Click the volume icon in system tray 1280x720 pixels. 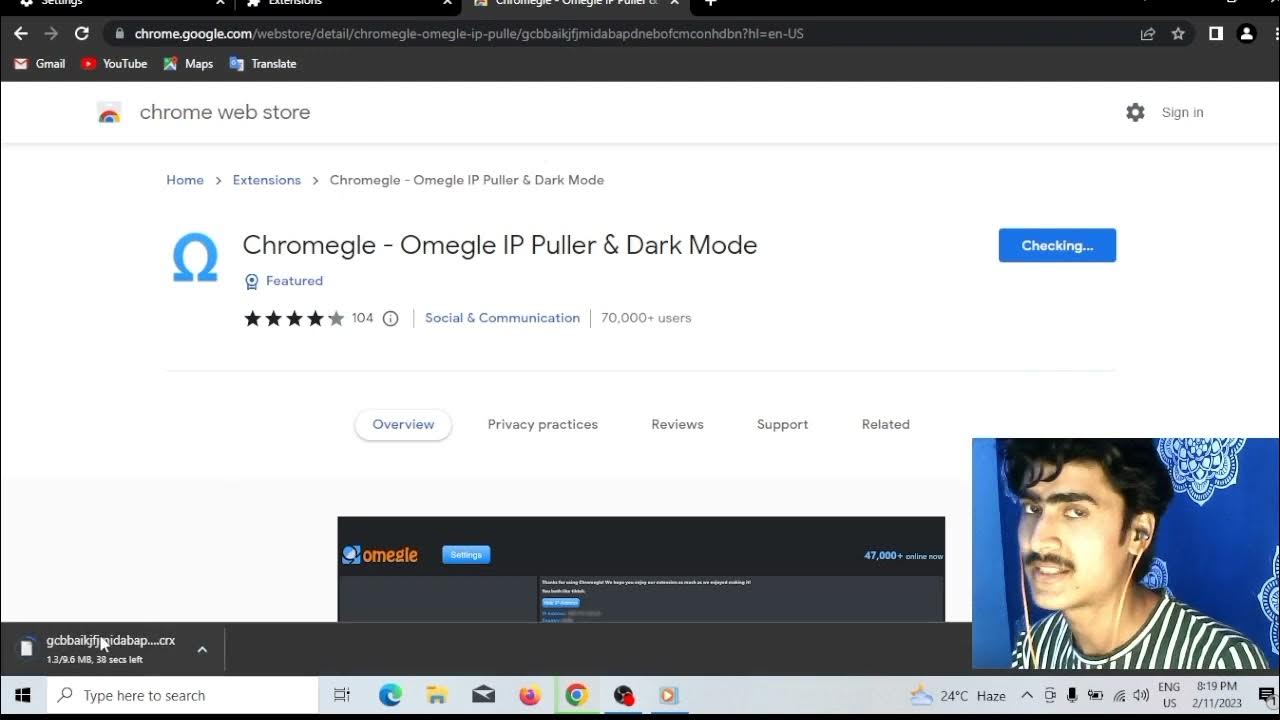pyautogui.click(x=1141, y=695)
